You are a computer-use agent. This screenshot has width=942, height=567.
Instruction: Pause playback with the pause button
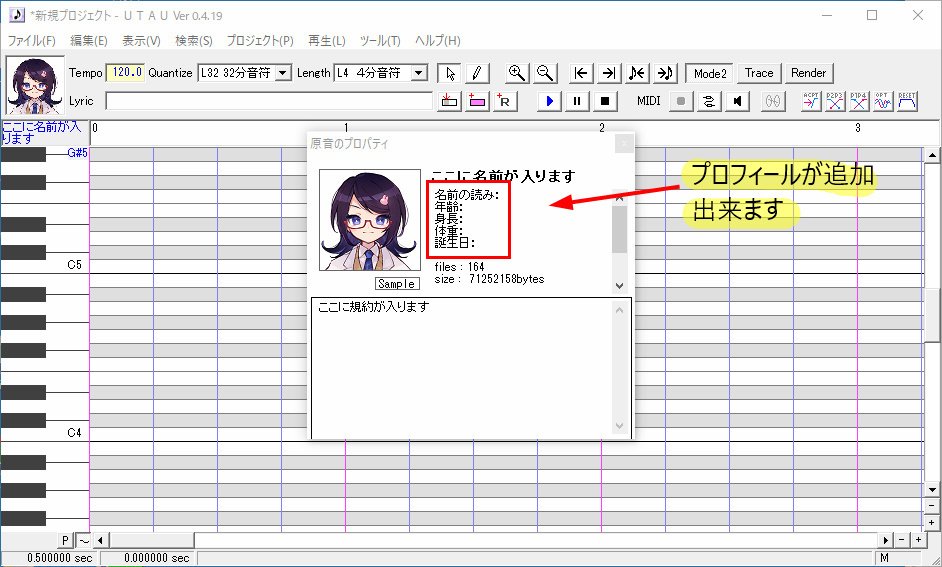tap(577, 102)
